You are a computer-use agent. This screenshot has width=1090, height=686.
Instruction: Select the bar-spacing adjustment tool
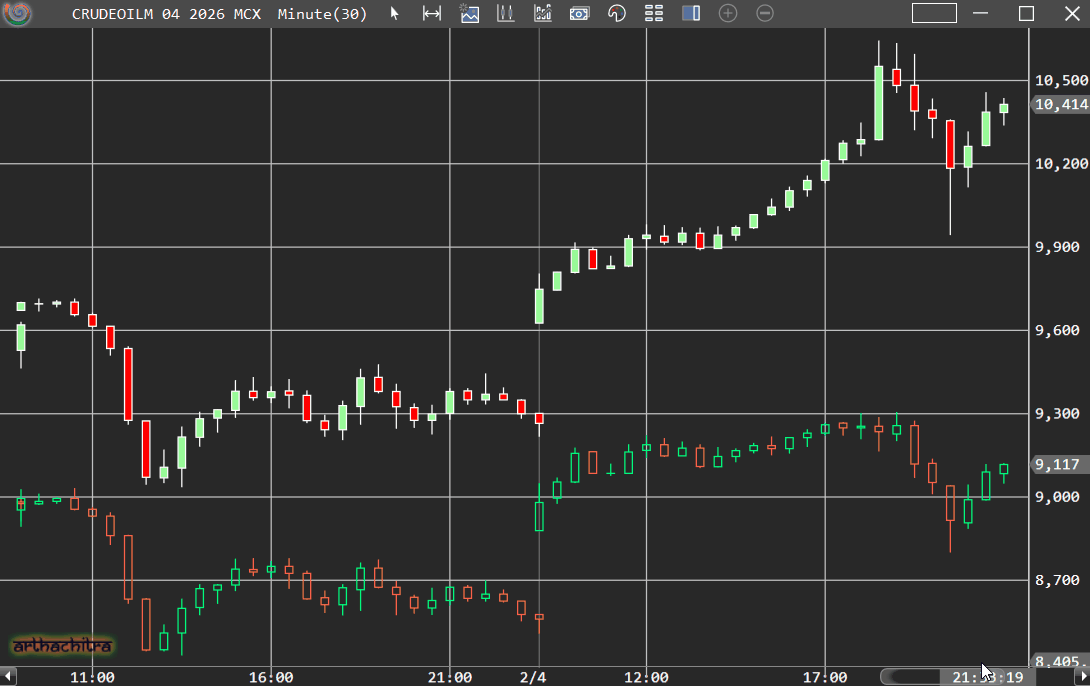[x=432, y=14]
